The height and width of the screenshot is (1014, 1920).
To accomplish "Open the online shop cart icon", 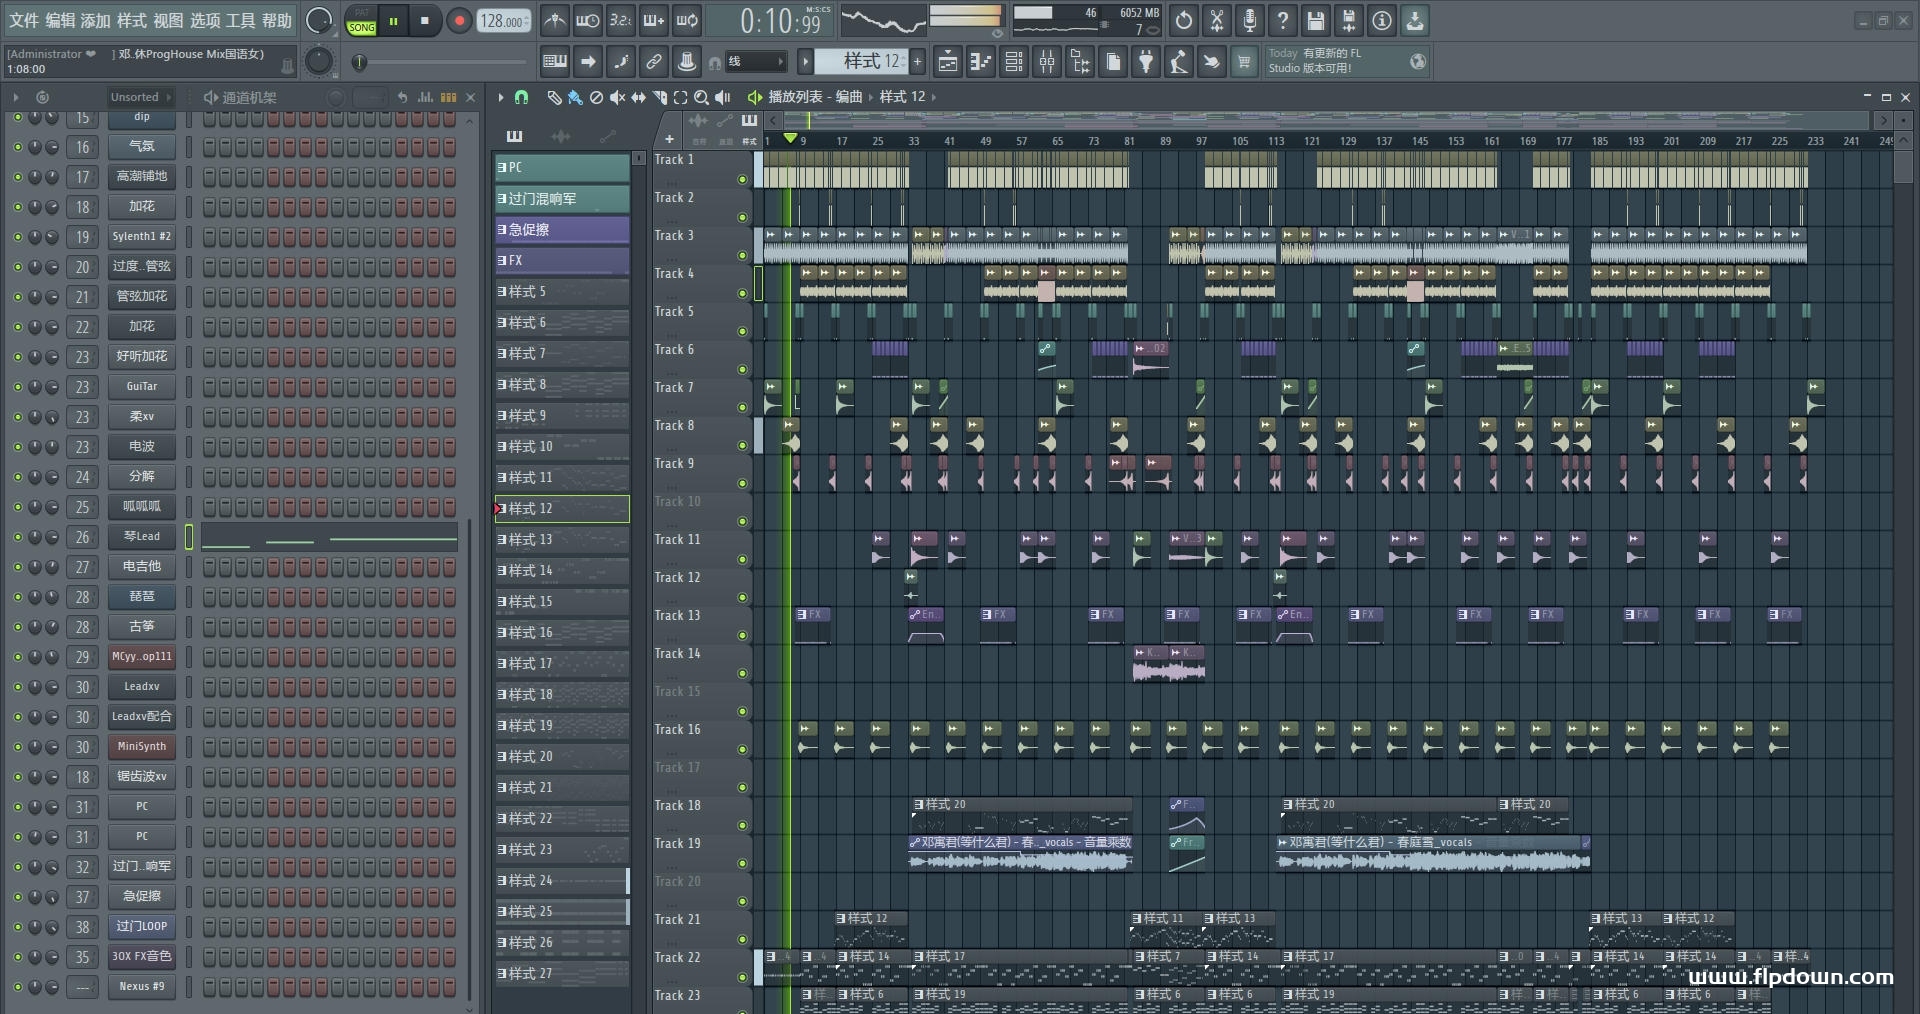I will [1244, 62].
